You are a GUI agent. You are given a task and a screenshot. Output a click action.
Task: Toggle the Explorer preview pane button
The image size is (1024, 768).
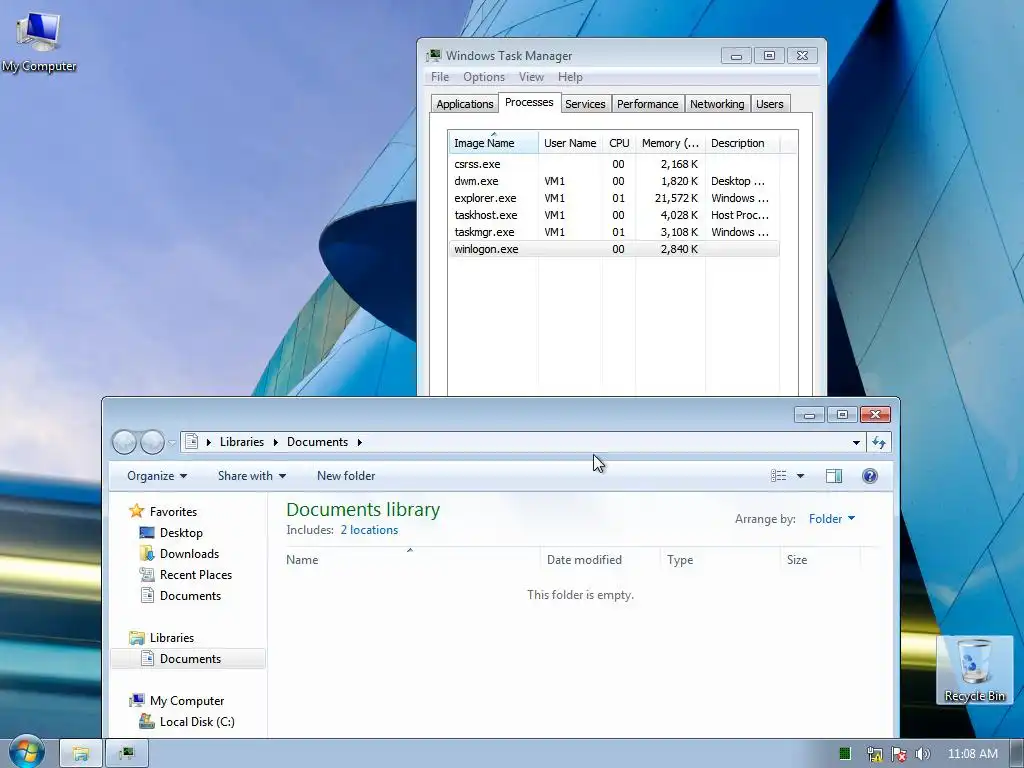point(834,476)
